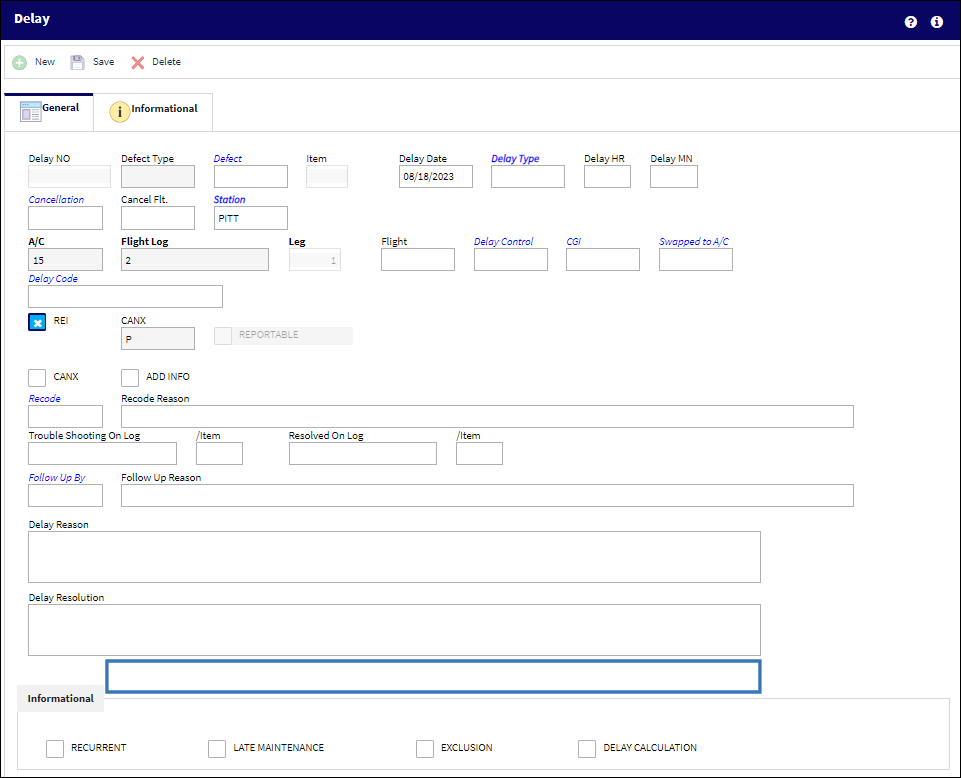Tick the REPORTABLE checkbox
The image size is (961, 778).
point(223,335)
